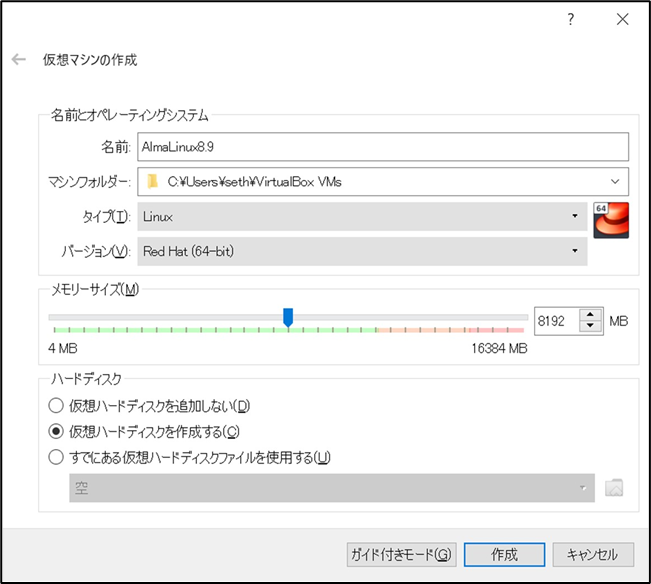Click the 名前とオペレーティングシステム group label

click(x=130, y=115)
